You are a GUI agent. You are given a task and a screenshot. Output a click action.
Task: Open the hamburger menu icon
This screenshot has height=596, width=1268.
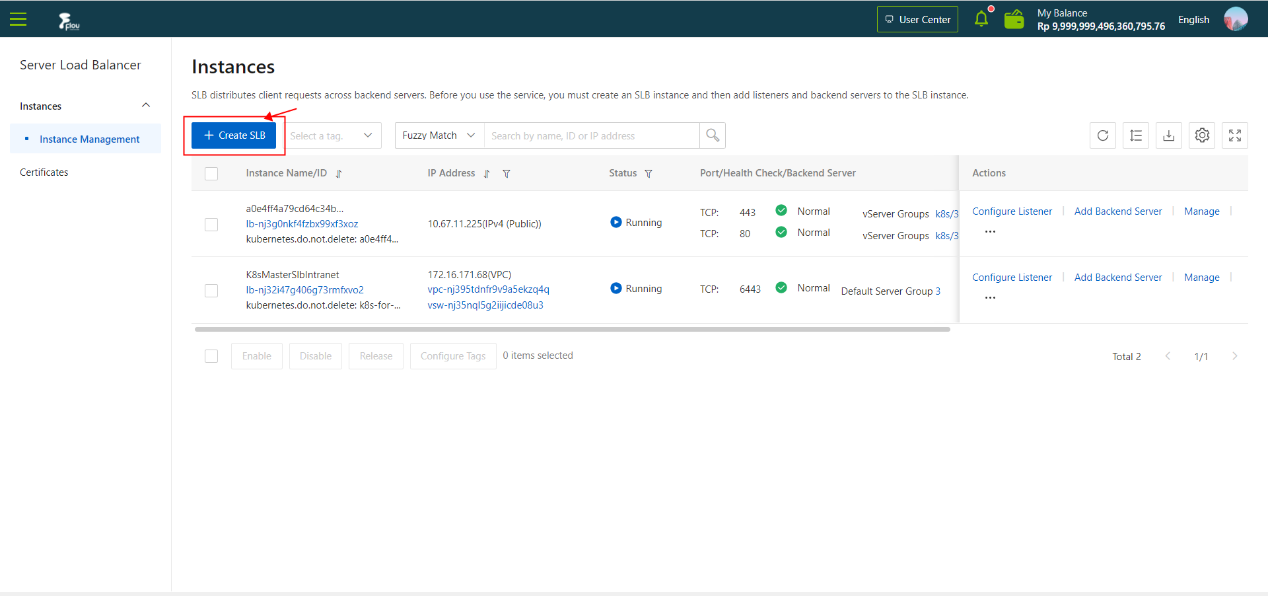18,19
